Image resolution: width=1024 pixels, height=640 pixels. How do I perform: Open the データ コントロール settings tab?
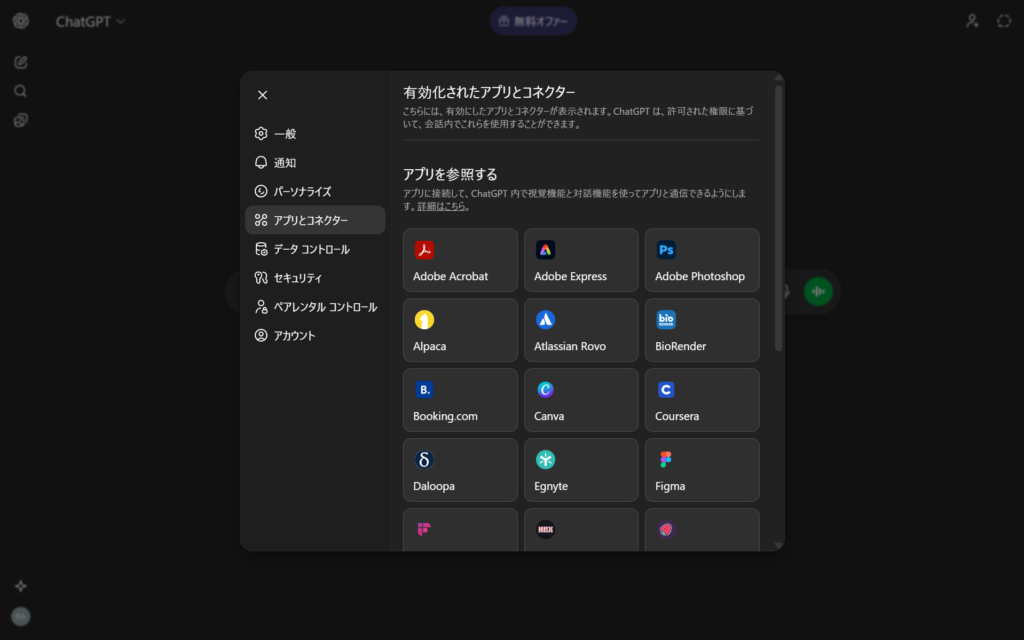[x=314, y=249]
